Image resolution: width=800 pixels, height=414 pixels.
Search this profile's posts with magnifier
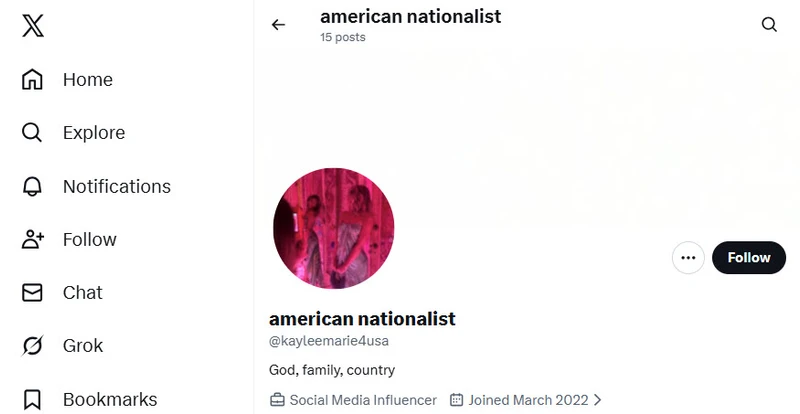(x=769, y=25)
